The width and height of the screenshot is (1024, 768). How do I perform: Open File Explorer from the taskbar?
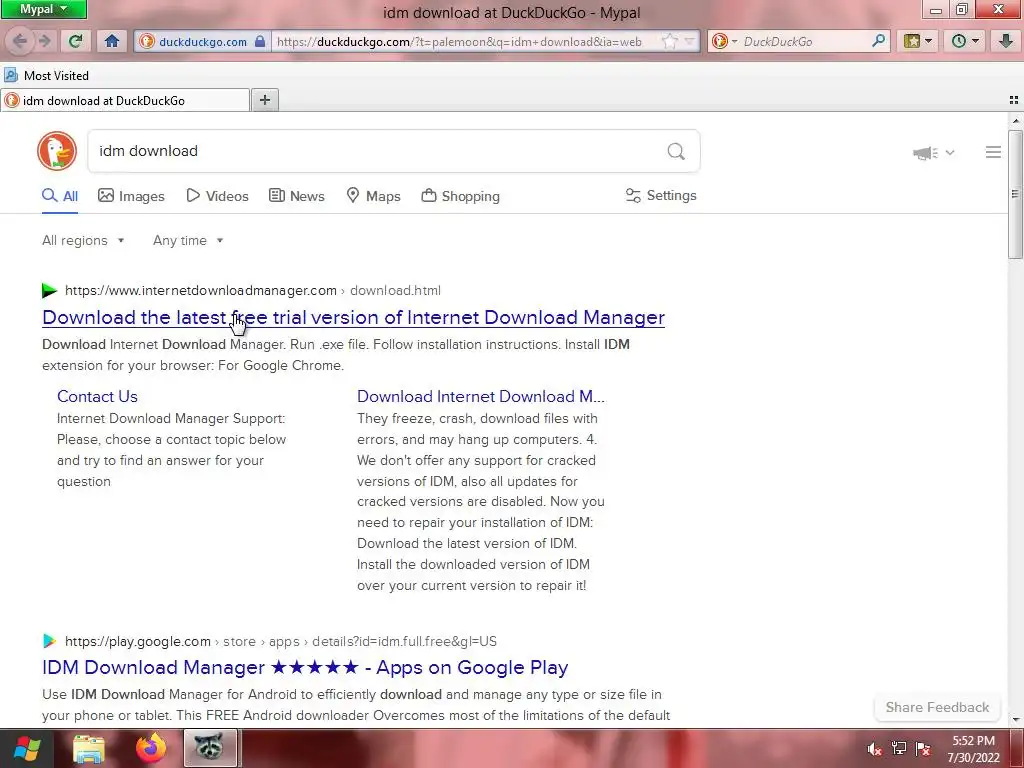tap(89, 748)
